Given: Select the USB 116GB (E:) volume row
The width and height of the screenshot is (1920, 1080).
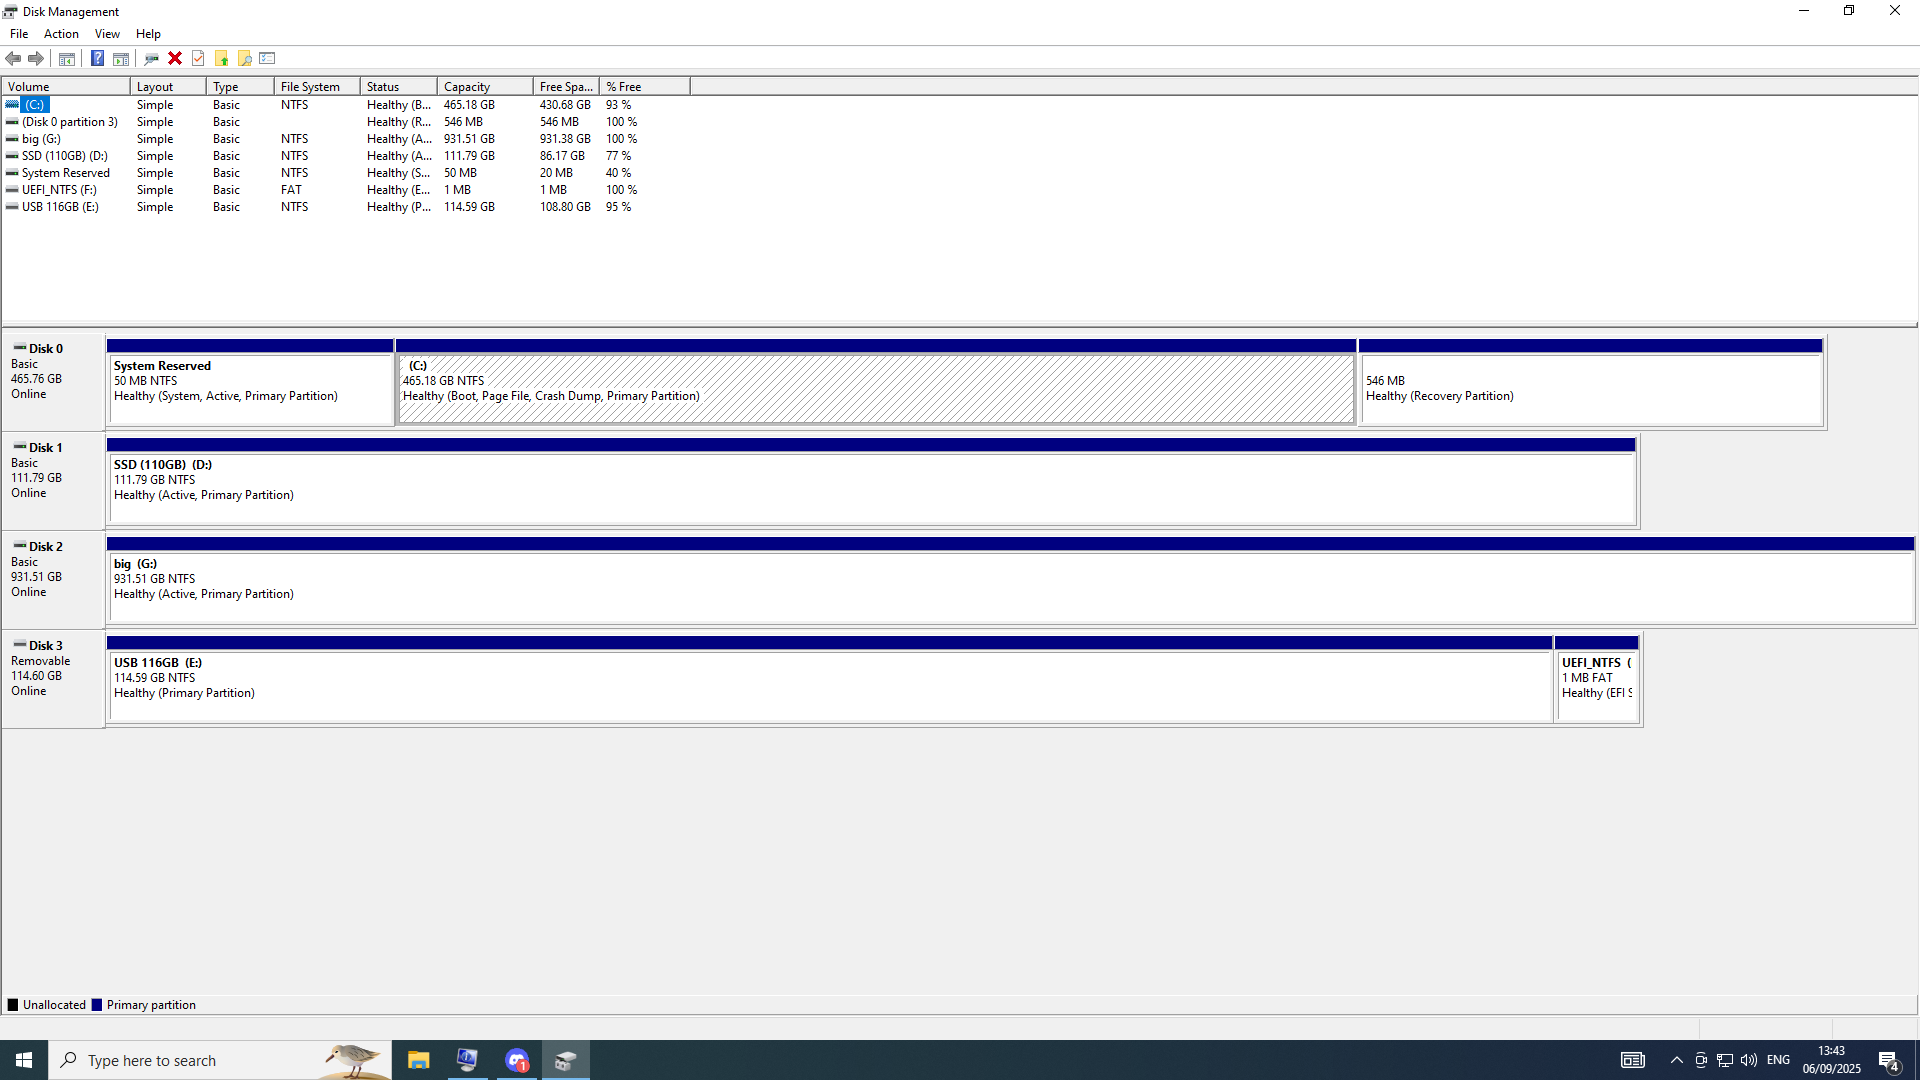Looking at the screenshot, I should (x=60, y=207).
